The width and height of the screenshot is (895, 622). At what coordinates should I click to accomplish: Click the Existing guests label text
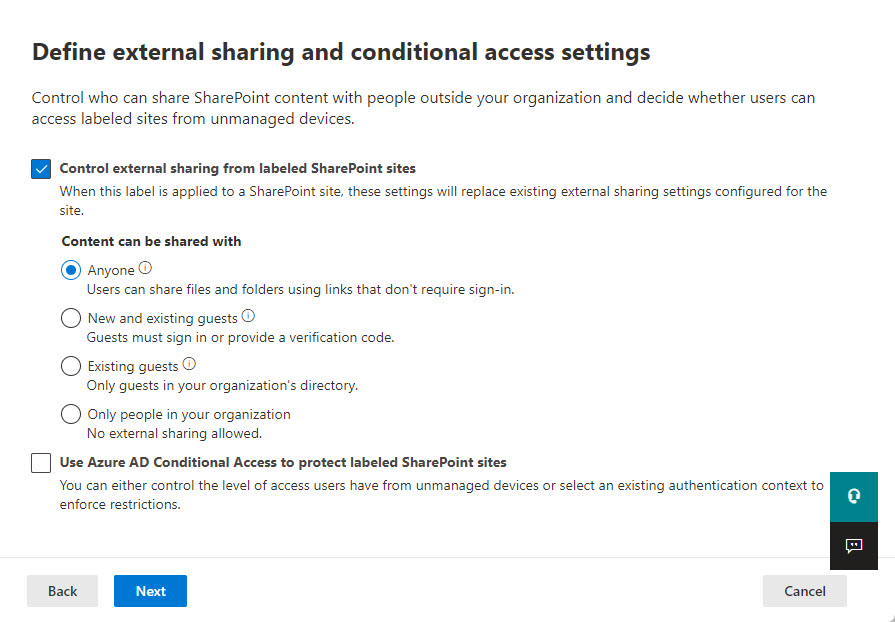click(133, 366)
